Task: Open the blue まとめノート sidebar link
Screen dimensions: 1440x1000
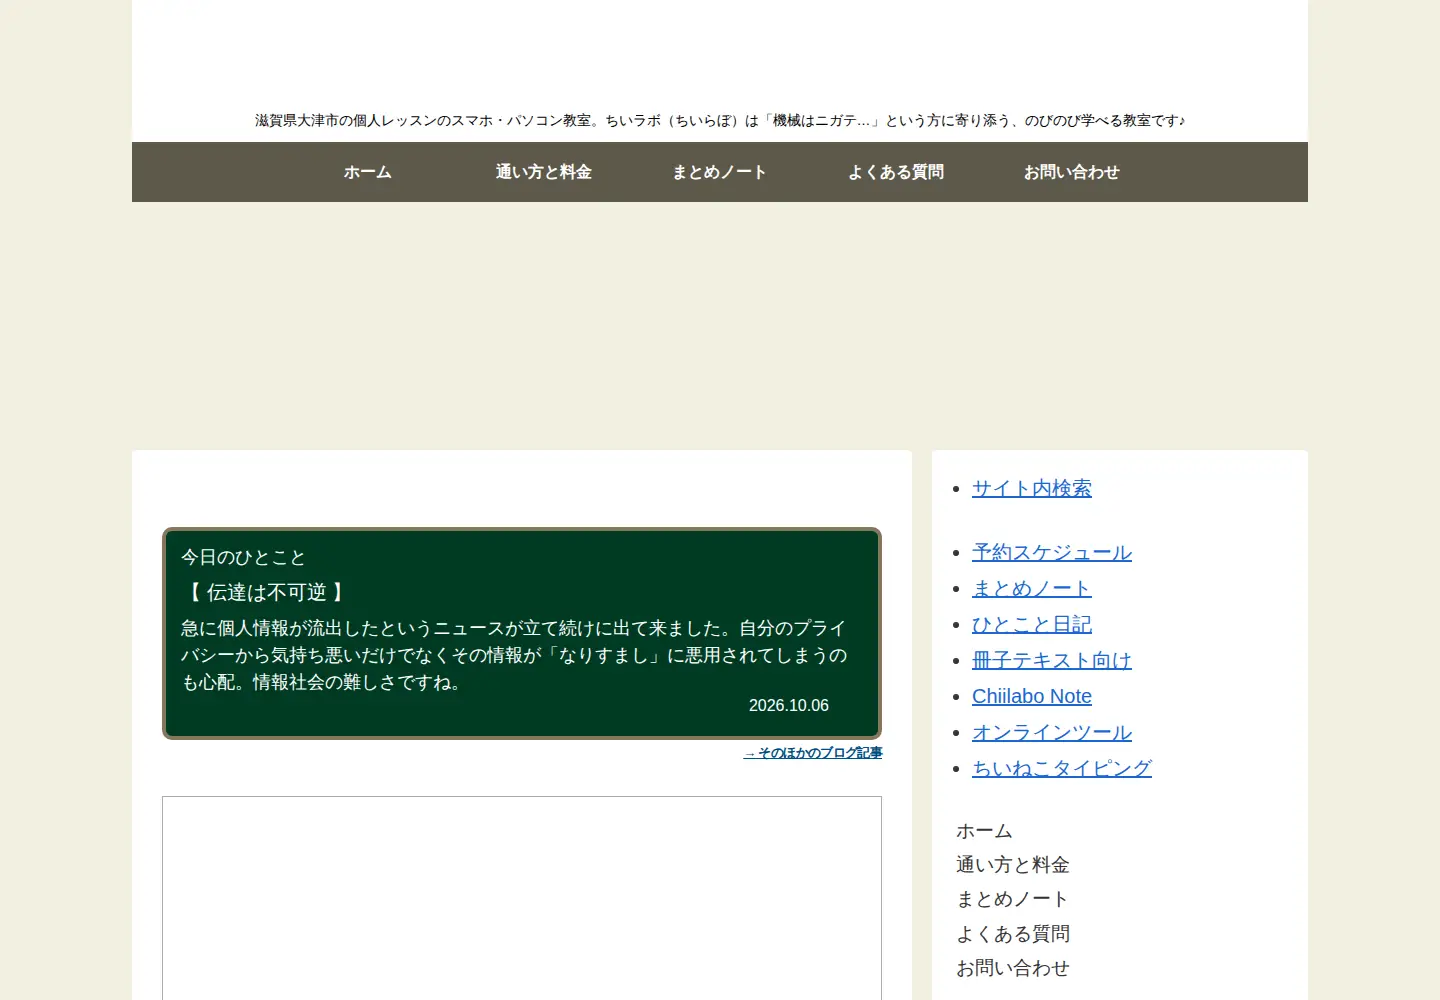Action: coord(1032,588)
